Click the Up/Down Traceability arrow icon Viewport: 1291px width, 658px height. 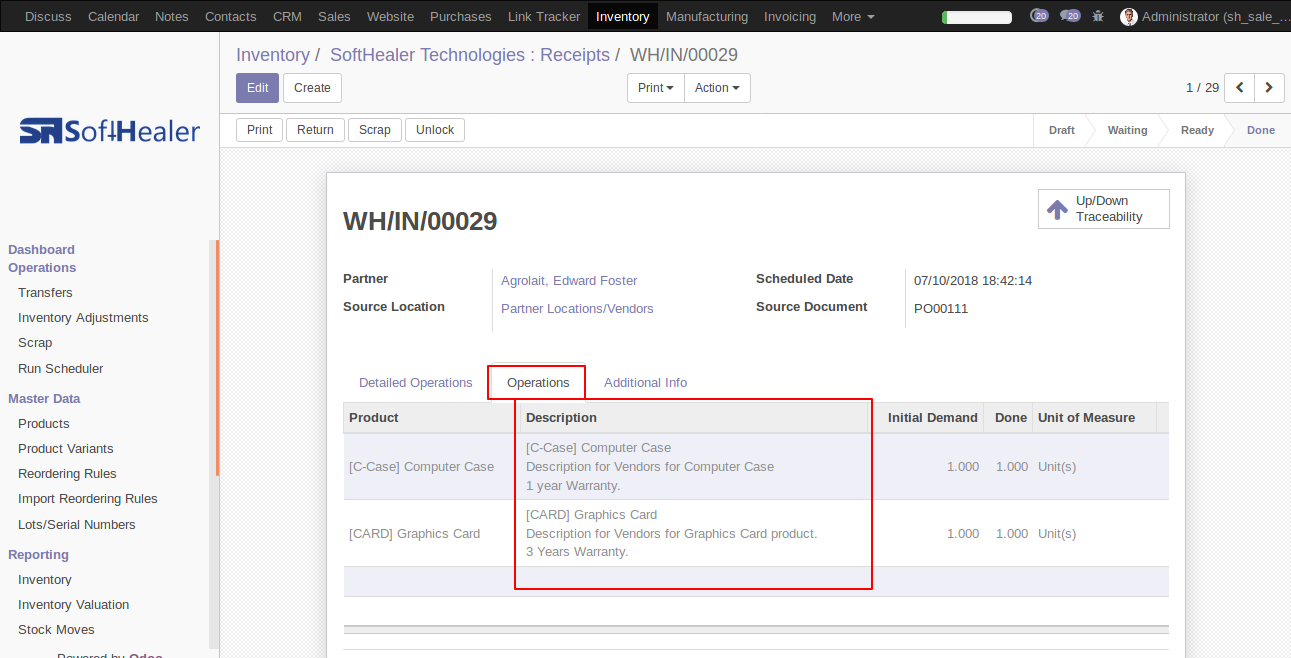pyautogui.click(x=1057, y=209)
